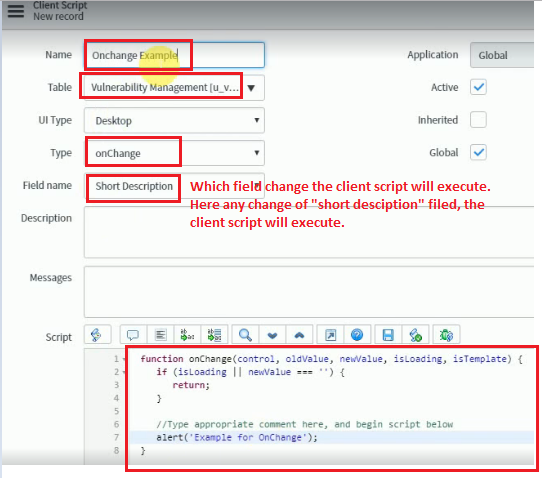
Task: Click inside the Description text area
Action: tap(309, 232)
